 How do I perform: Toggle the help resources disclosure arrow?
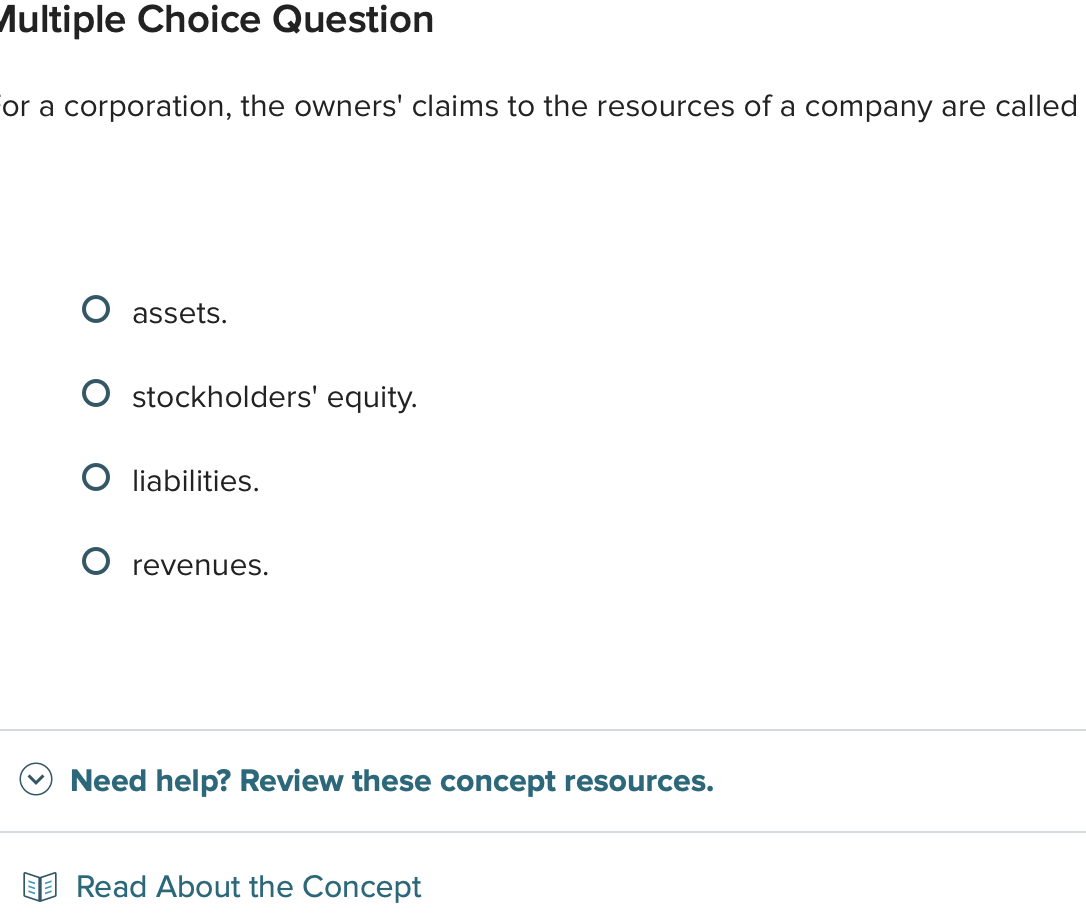click(x=35, y=779)
